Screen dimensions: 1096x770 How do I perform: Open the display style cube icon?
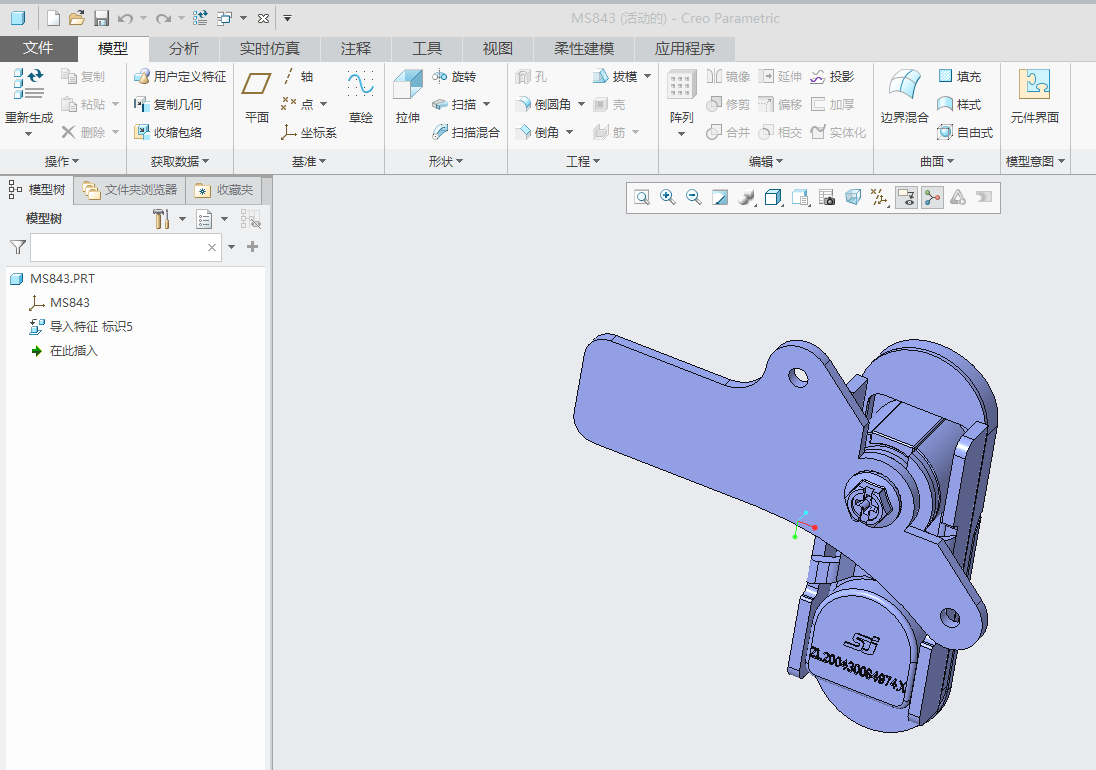point(773,198)
